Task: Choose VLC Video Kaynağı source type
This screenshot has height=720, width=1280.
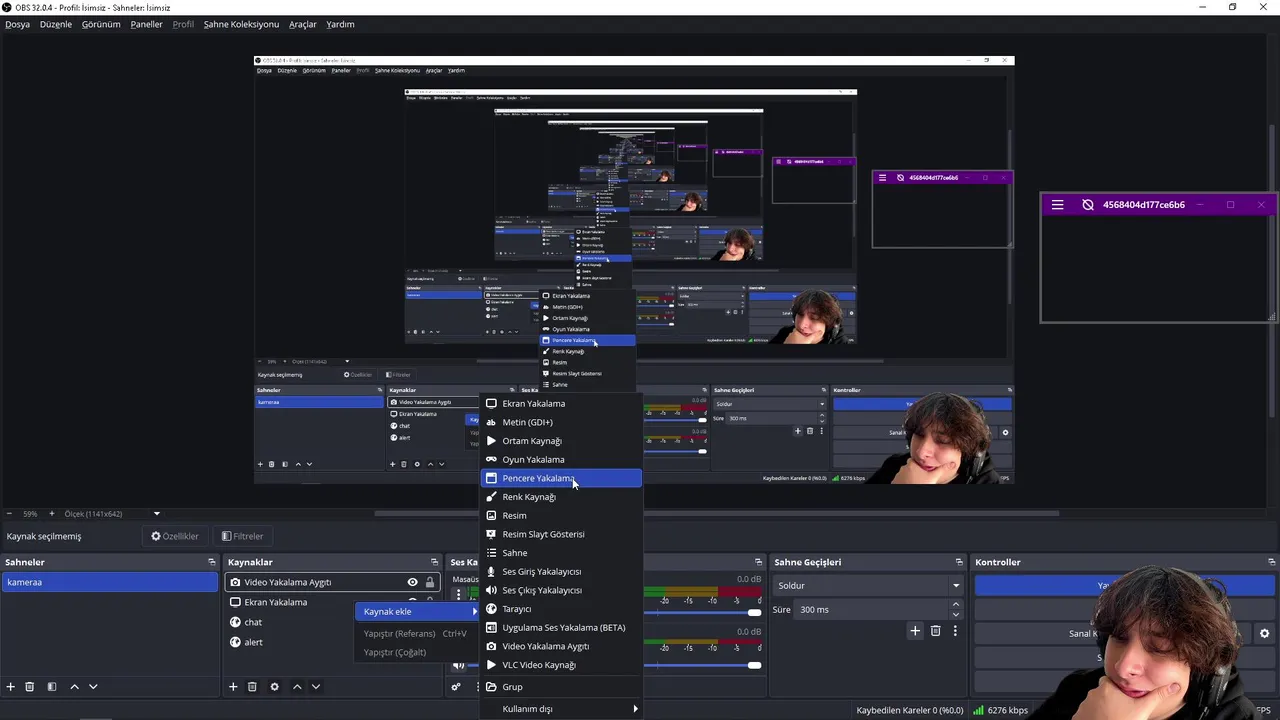Action: click(561, 665)
